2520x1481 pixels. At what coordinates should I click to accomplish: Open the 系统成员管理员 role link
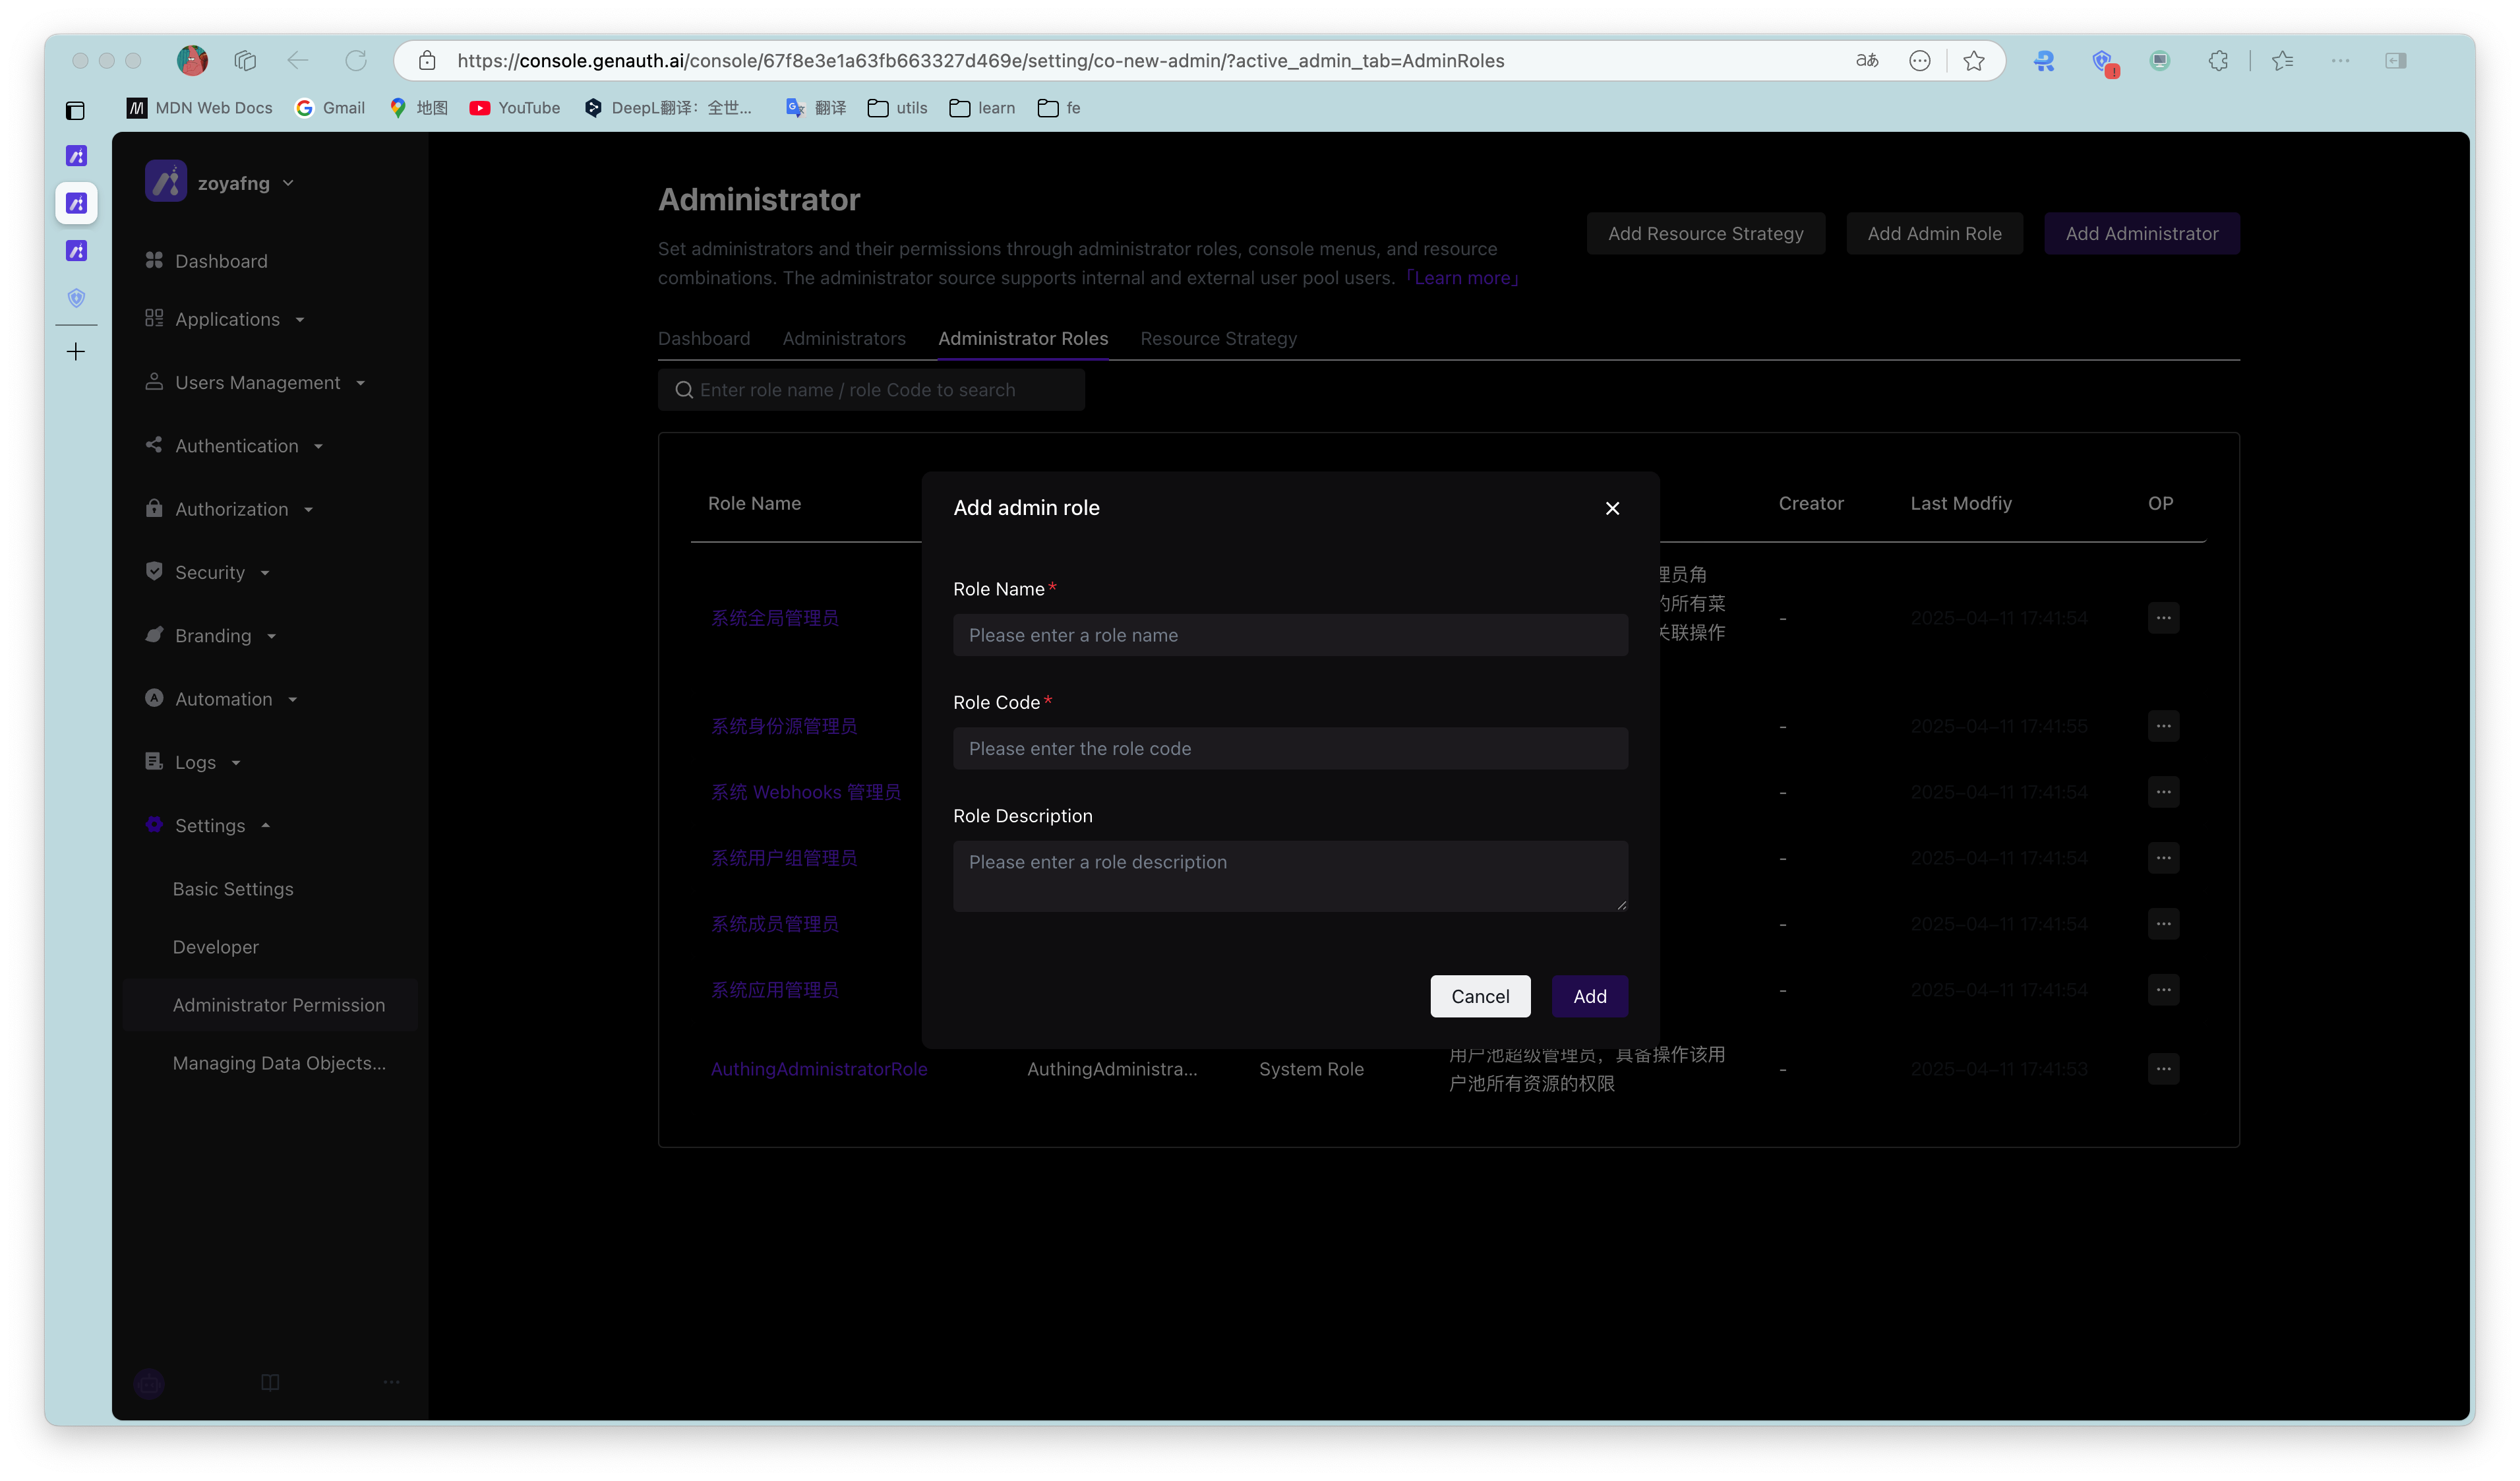pyautogui.click(x=774, y=924)
